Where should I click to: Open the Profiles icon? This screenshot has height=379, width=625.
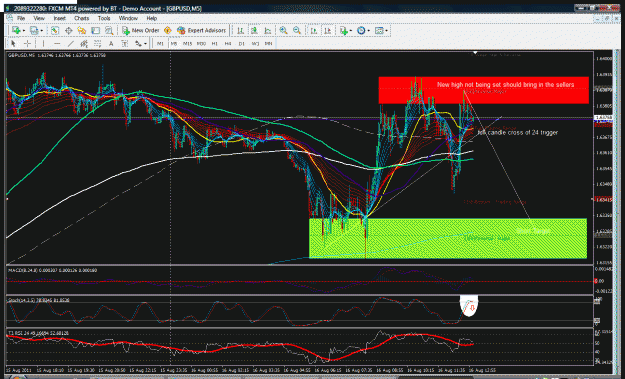click(x=34, y=30)
